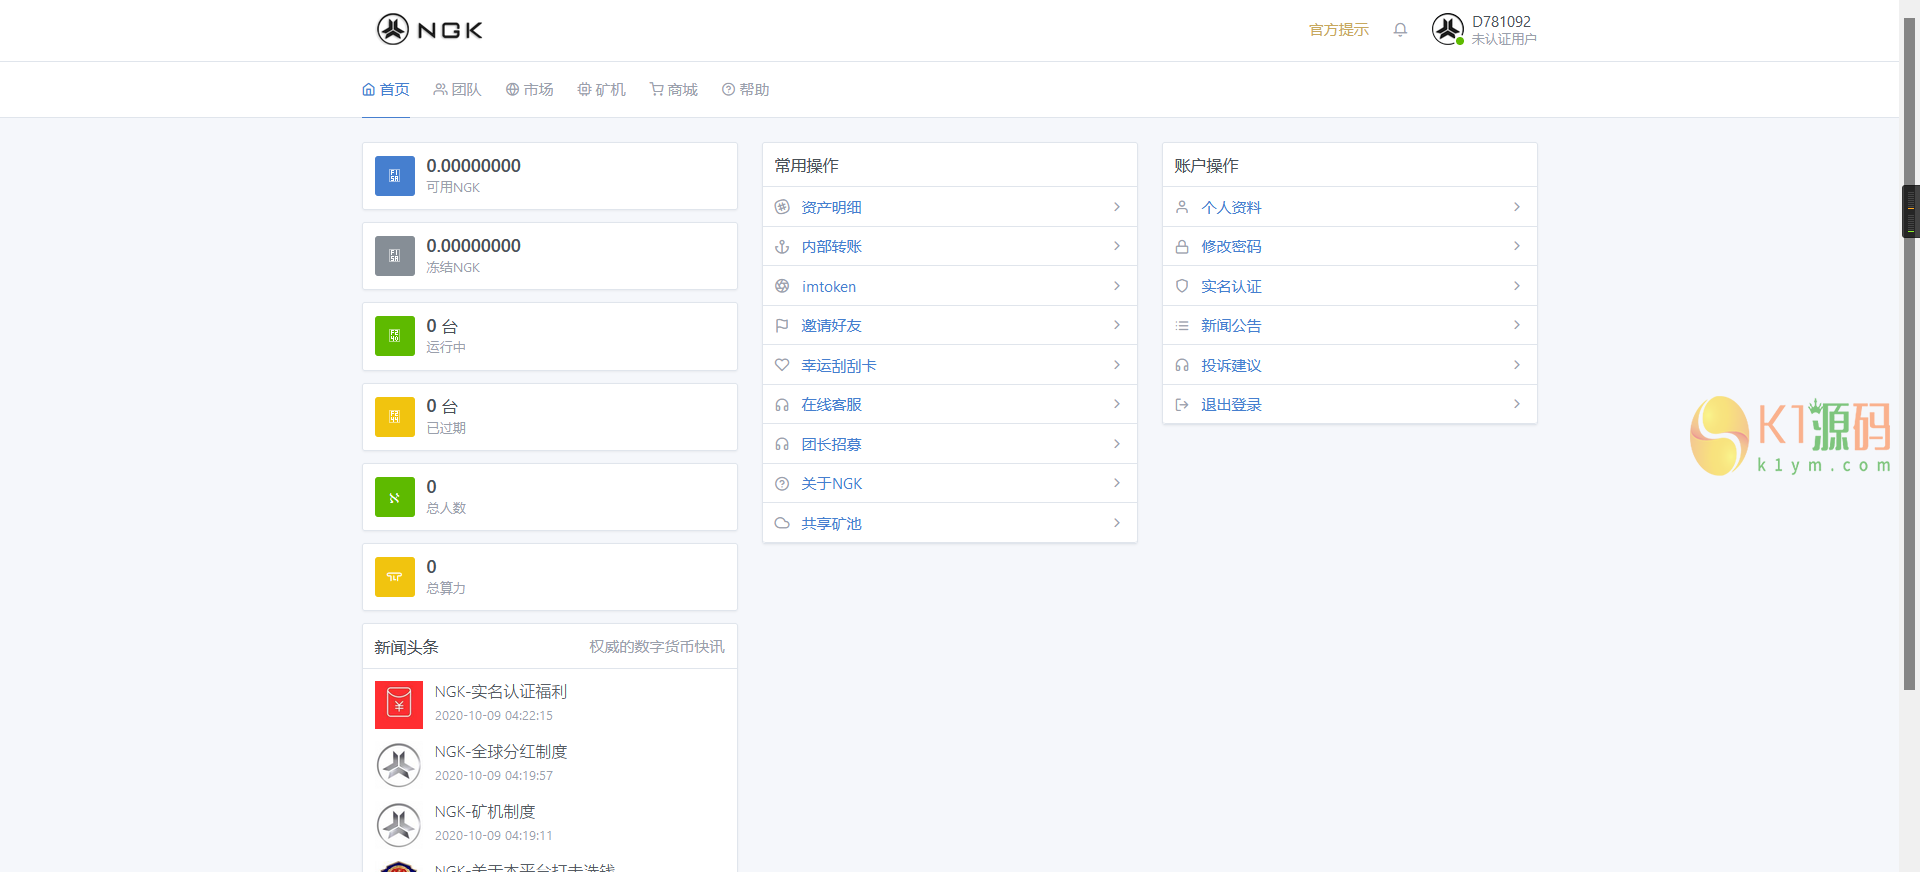Expand the 个人资料 row chevron

pos(1517,207)
